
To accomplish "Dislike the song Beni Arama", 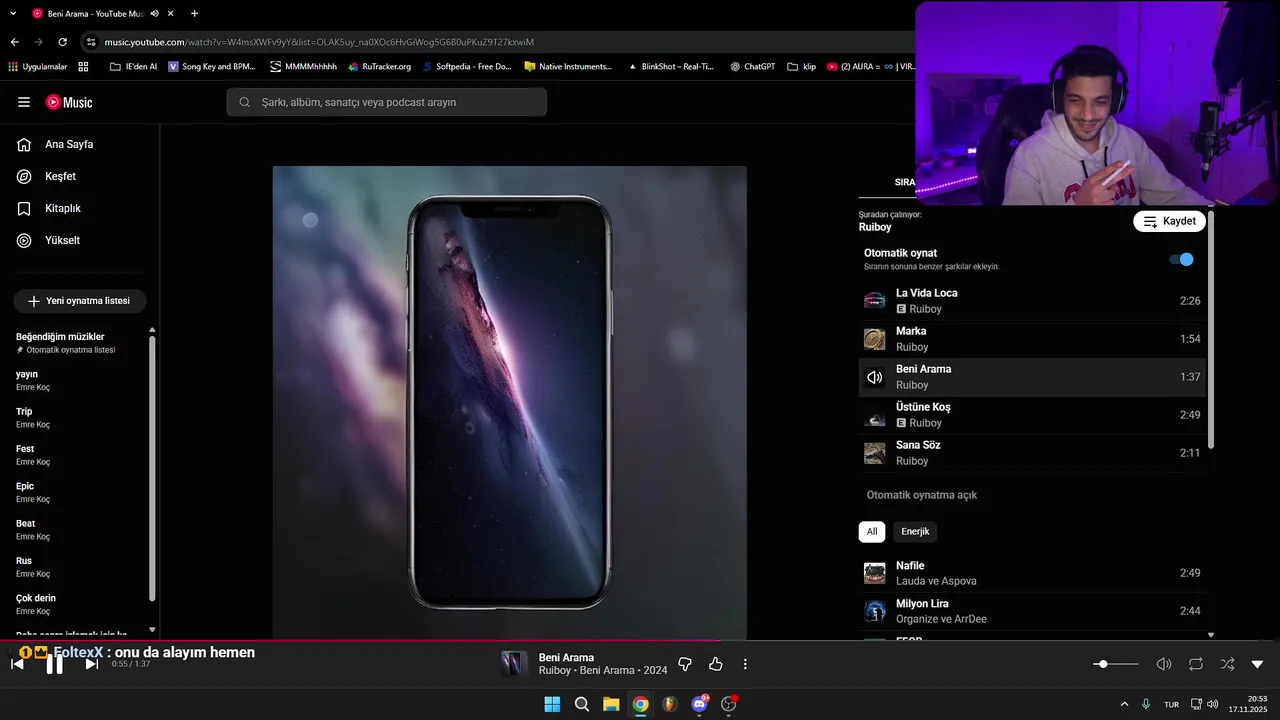I will pos(685,664).
